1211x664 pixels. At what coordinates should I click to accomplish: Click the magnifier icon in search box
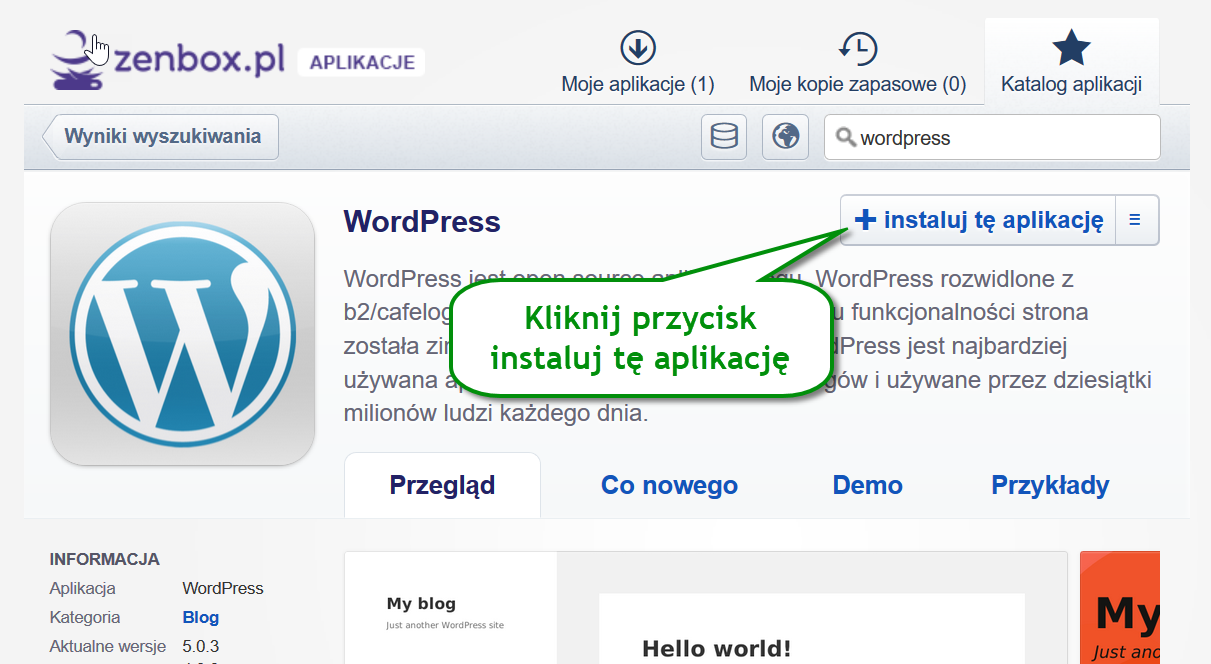pos(846,138)
